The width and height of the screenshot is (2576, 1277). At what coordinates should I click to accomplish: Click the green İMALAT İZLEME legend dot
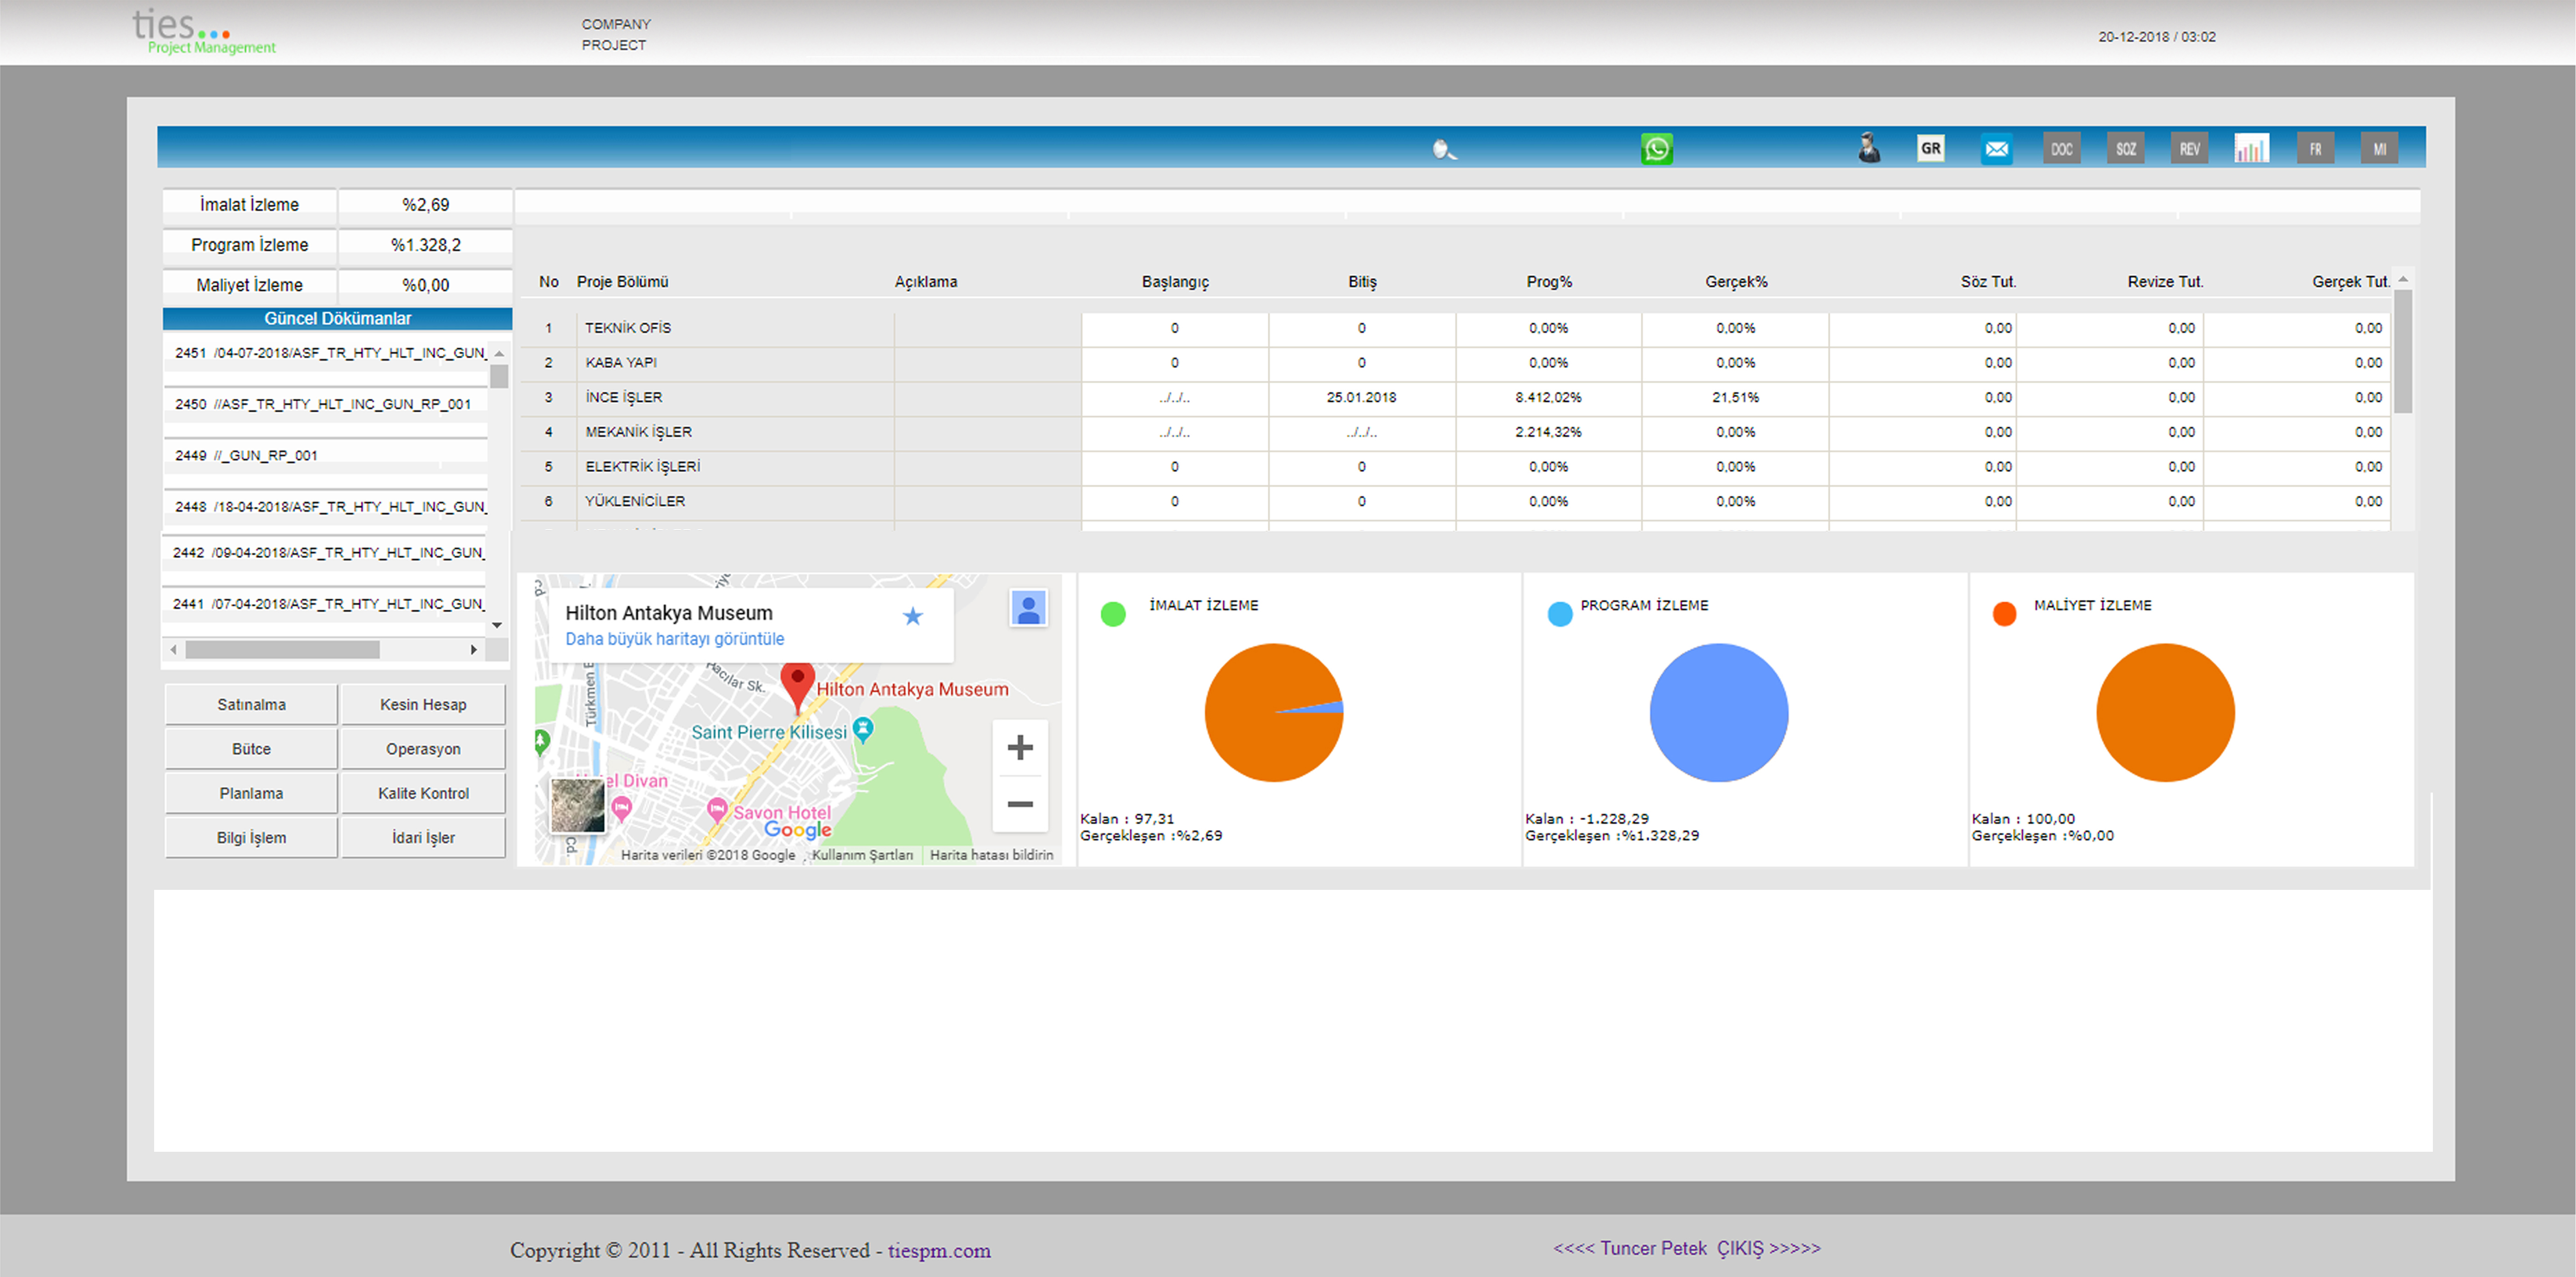pyautogui.click(x=1113, y=614)
